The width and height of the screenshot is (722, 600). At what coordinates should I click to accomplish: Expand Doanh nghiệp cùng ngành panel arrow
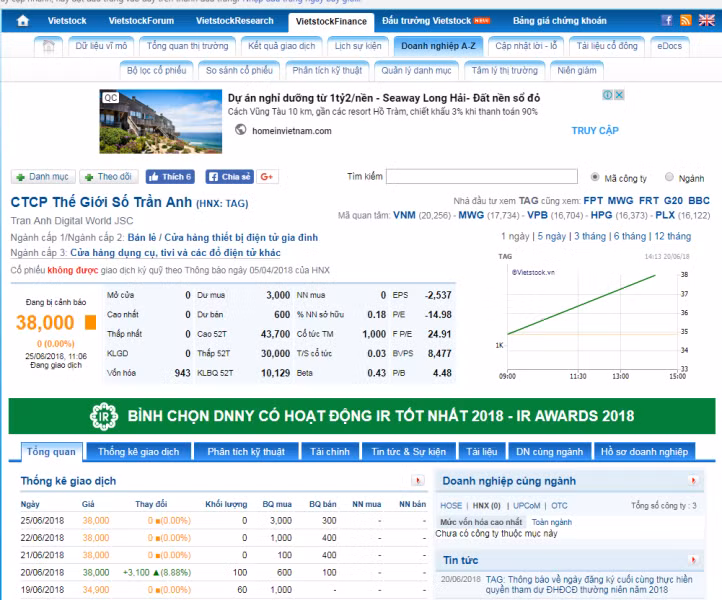click(x=693, y=481)
